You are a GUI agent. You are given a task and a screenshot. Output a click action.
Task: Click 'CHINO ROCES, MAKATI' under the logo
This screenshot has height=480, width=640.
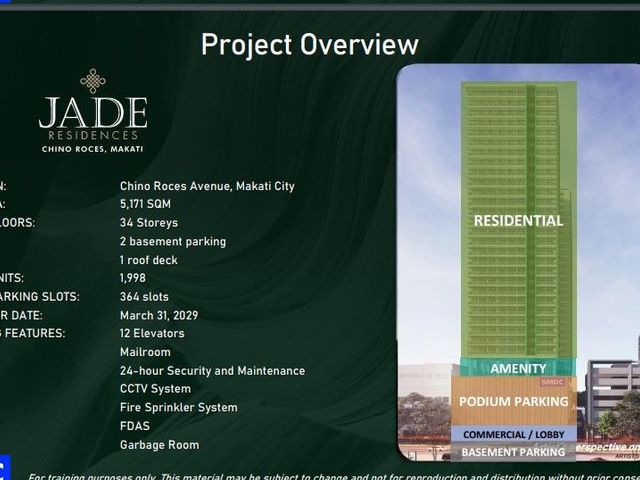(93, 149)
